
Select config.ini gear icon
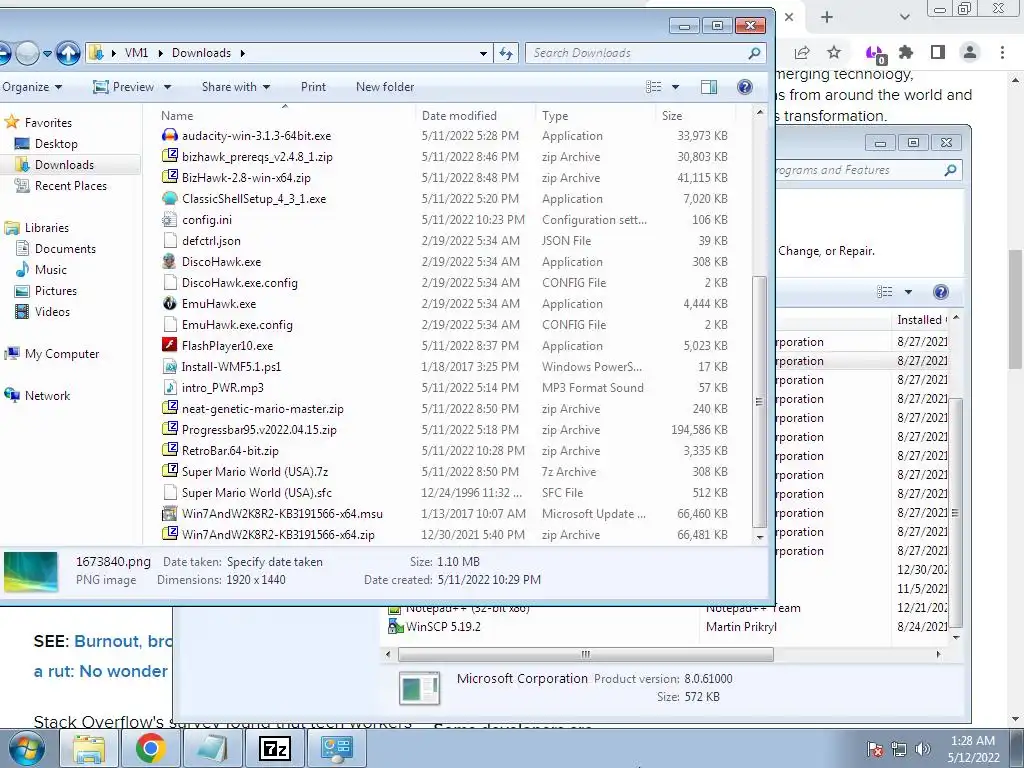(x=170, y=219)
